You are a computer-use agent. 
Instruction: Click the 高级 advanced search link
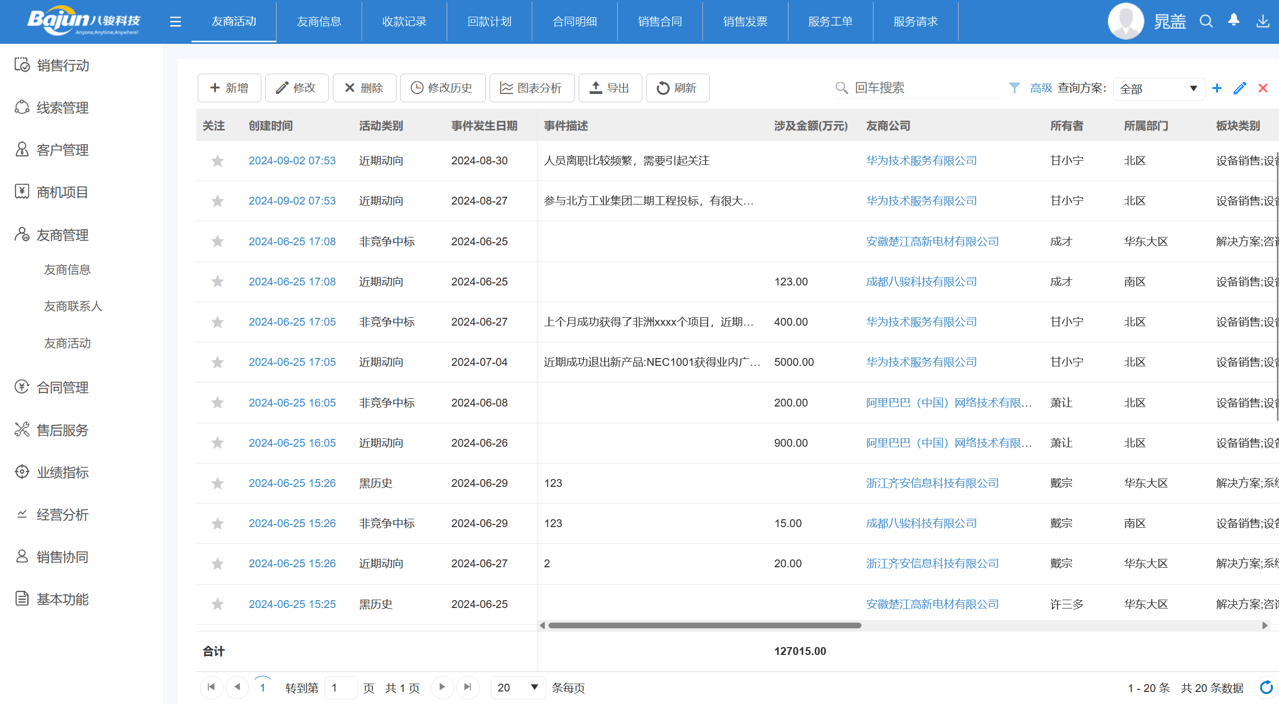coord(1039,88)
